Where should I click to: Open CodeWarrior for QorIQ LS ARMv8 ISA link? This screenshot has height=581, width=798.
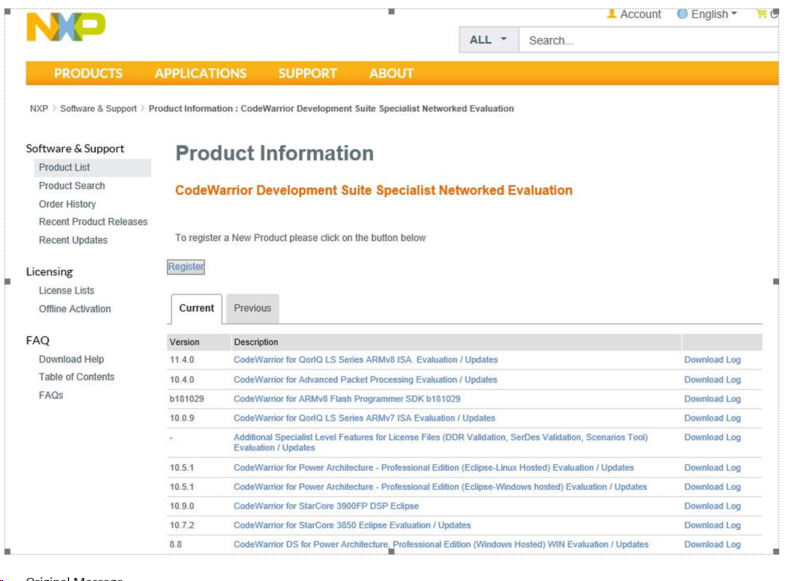(x=365, y=360)
